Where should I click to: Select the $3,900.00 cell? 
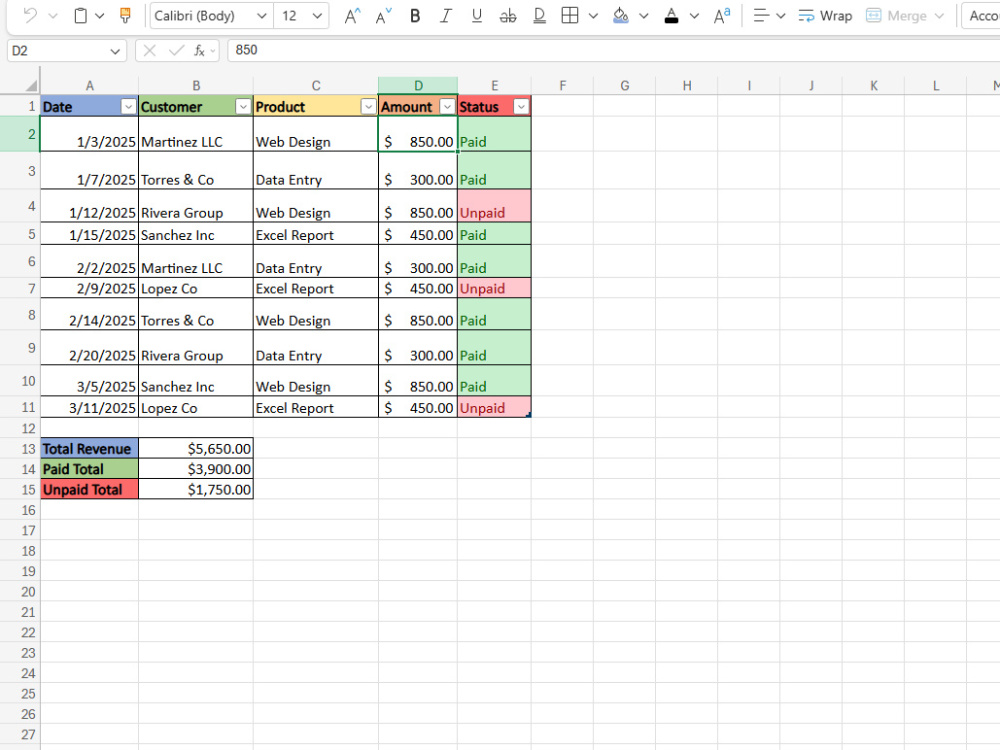196,469
